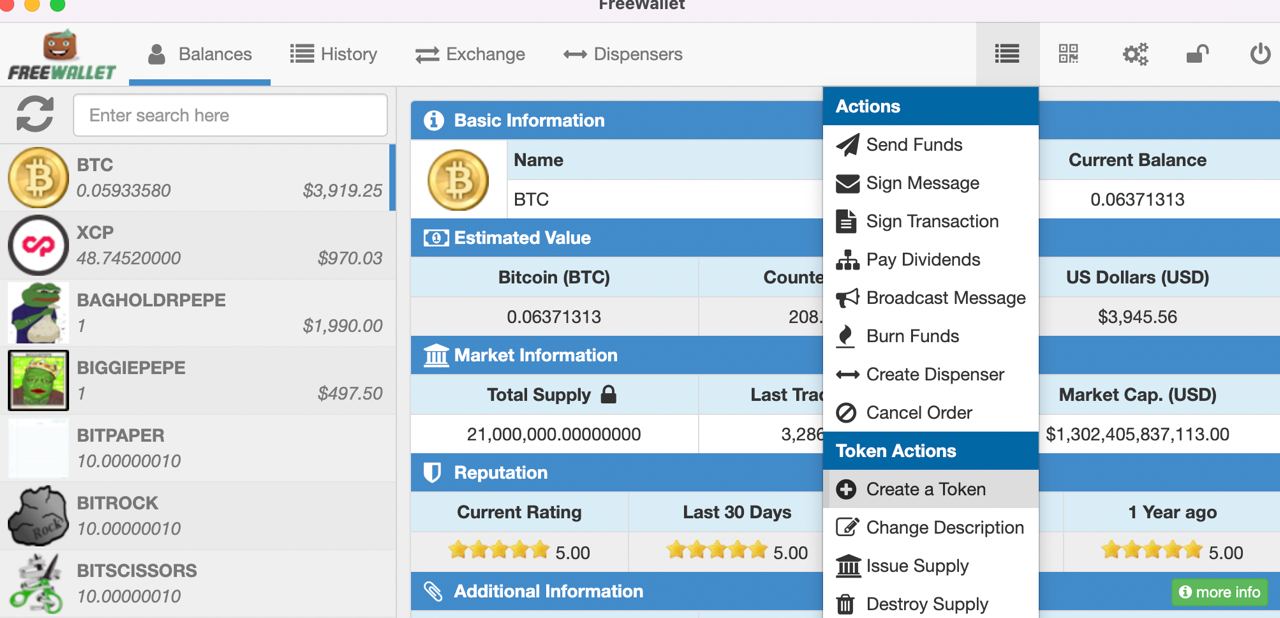Click the BITSCISSORS scissors image
Viewport: 1280px width, 618px height.
pos(38,584)
